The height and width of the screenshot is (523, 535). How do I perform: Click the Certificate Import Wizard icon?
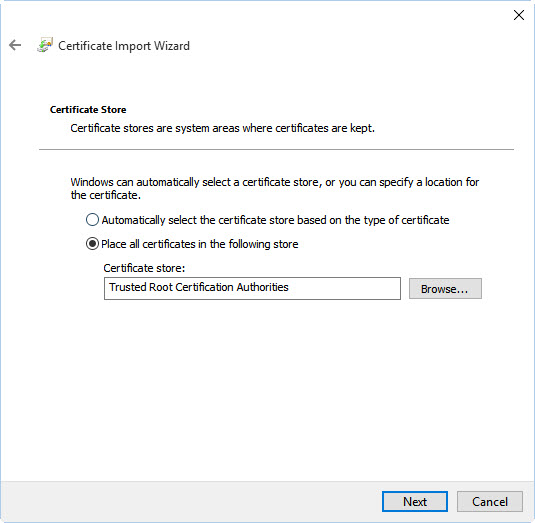tap(45, 45)
